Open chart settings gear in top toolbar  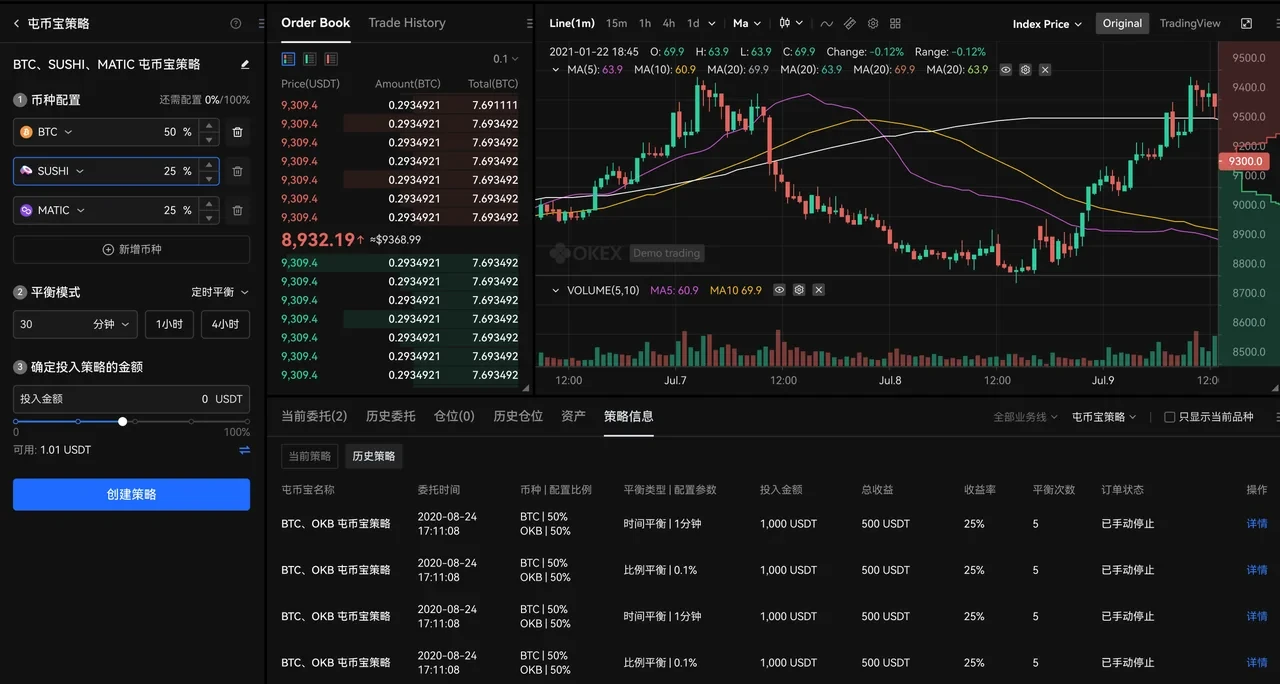(x=873, y=23)
